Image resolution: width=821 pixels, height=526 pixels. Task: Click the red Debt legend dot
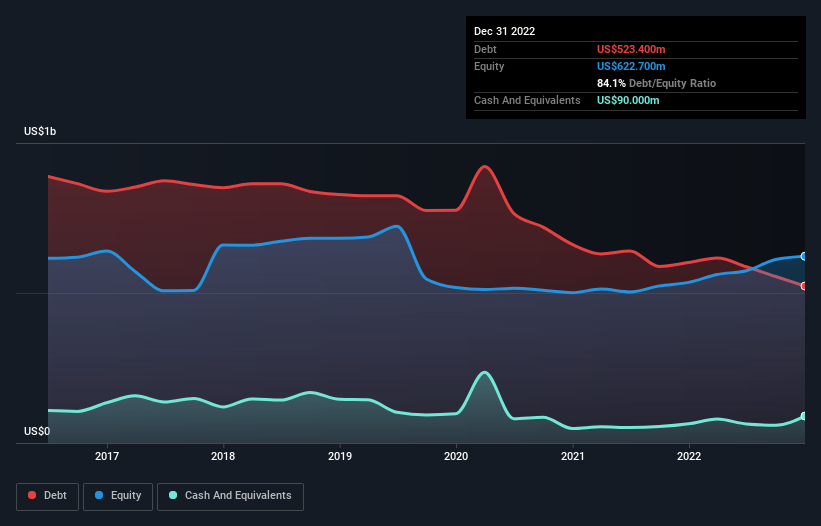point(32,495)
